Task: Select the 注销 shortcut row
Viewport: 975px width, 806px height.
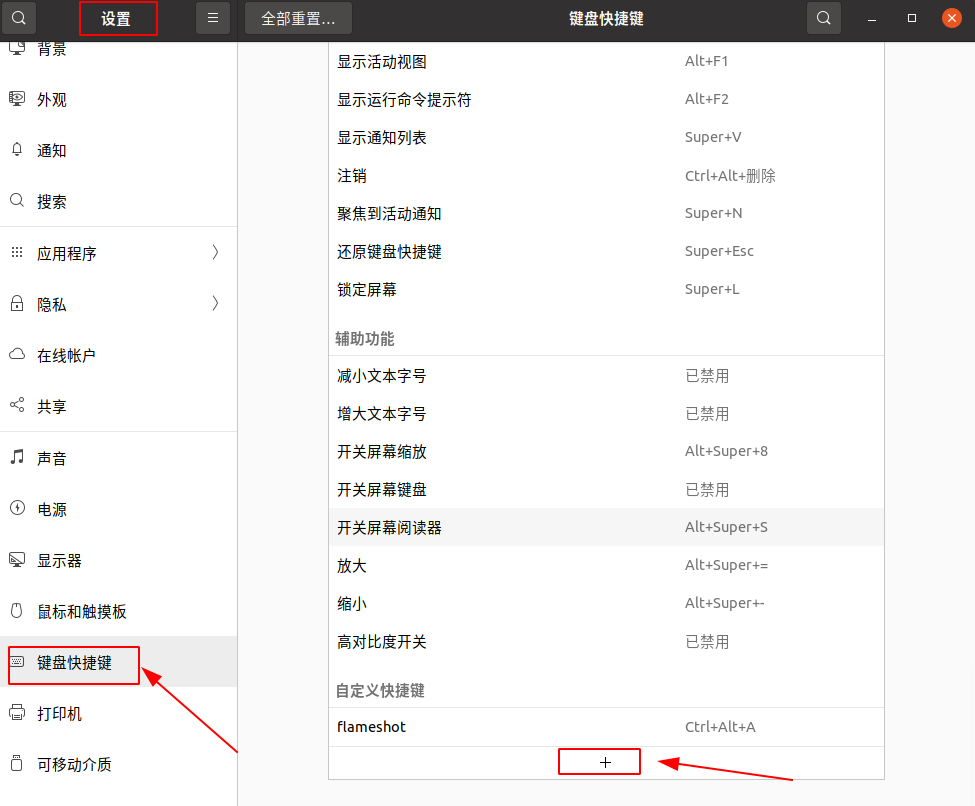Action: [606, 175]
